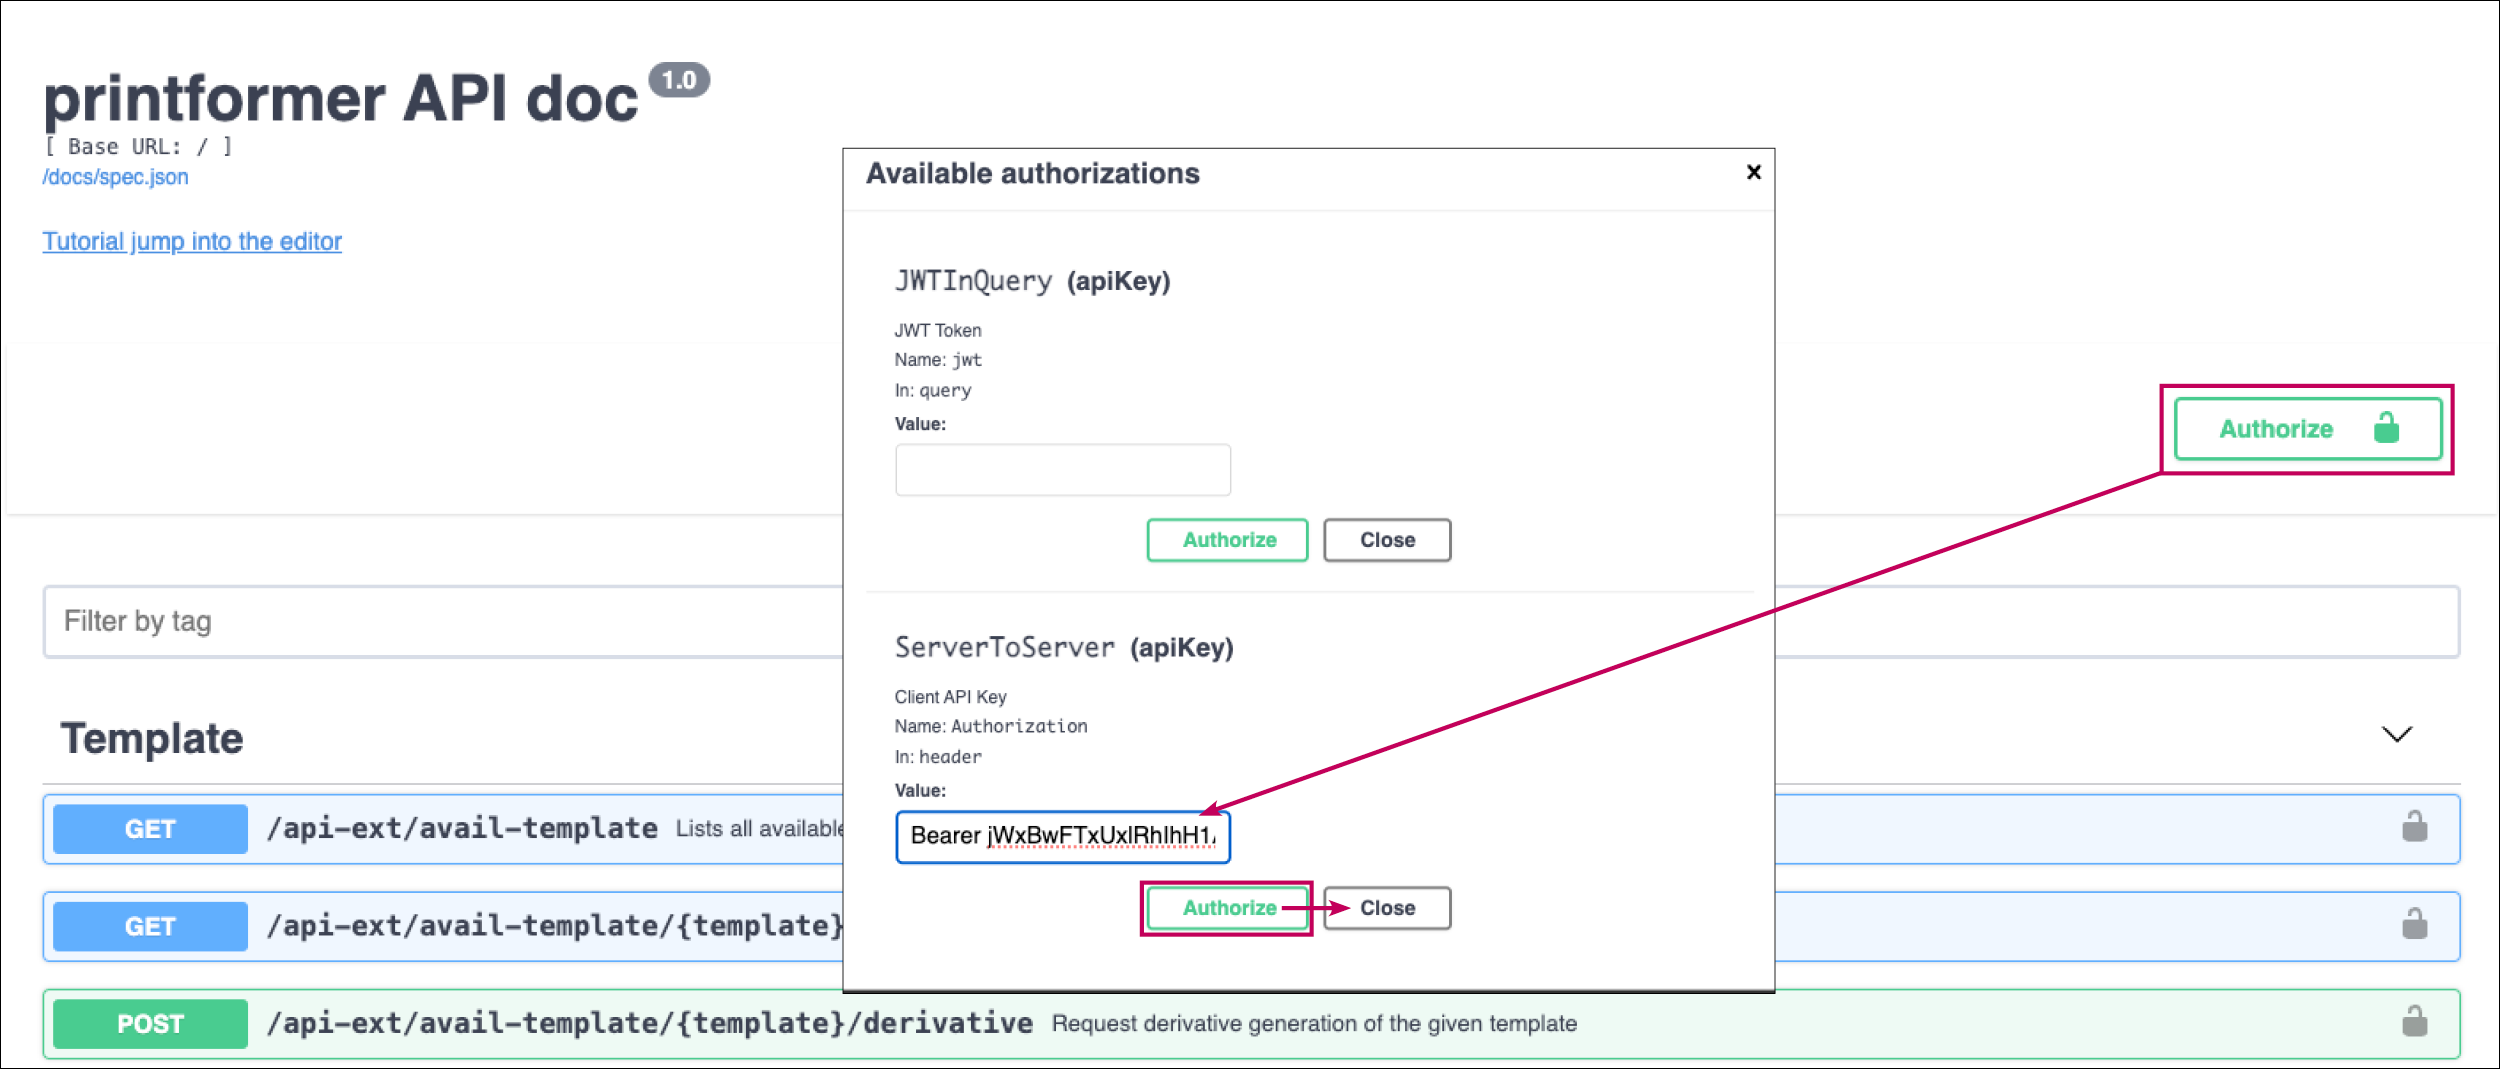The height and width of the screenshot is (1069, 2500).
Task: Collapse the Template section chevron
Action: tap(2396, 735)
